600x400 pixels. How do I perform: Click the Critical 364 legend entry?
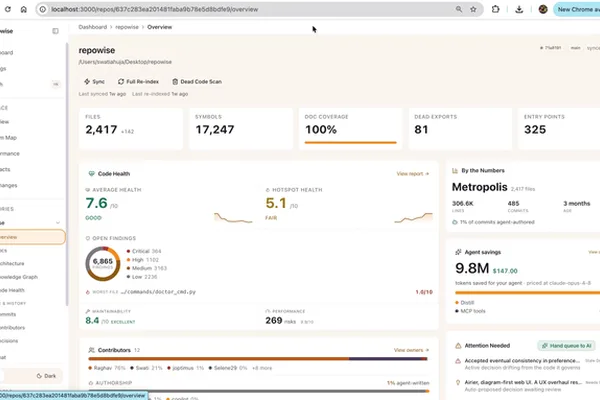pyautogui.click(x=144, y=251)
